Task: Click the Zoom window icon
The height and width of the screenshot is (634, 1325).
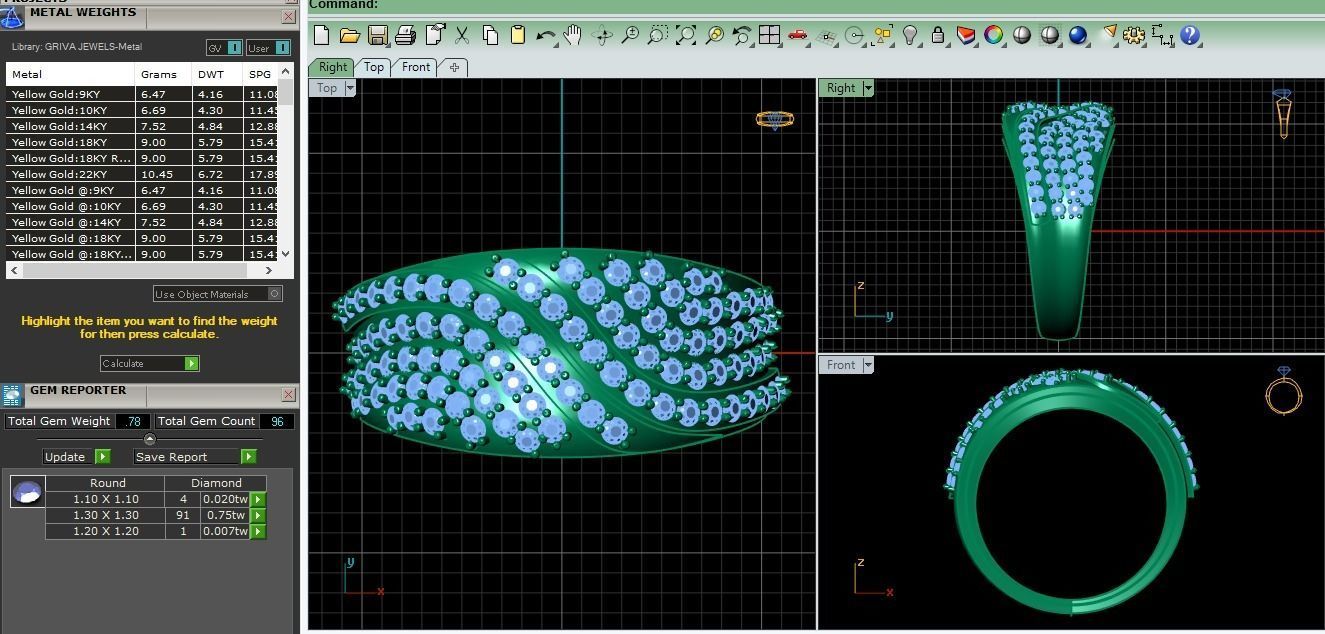Action: point(657,35)
